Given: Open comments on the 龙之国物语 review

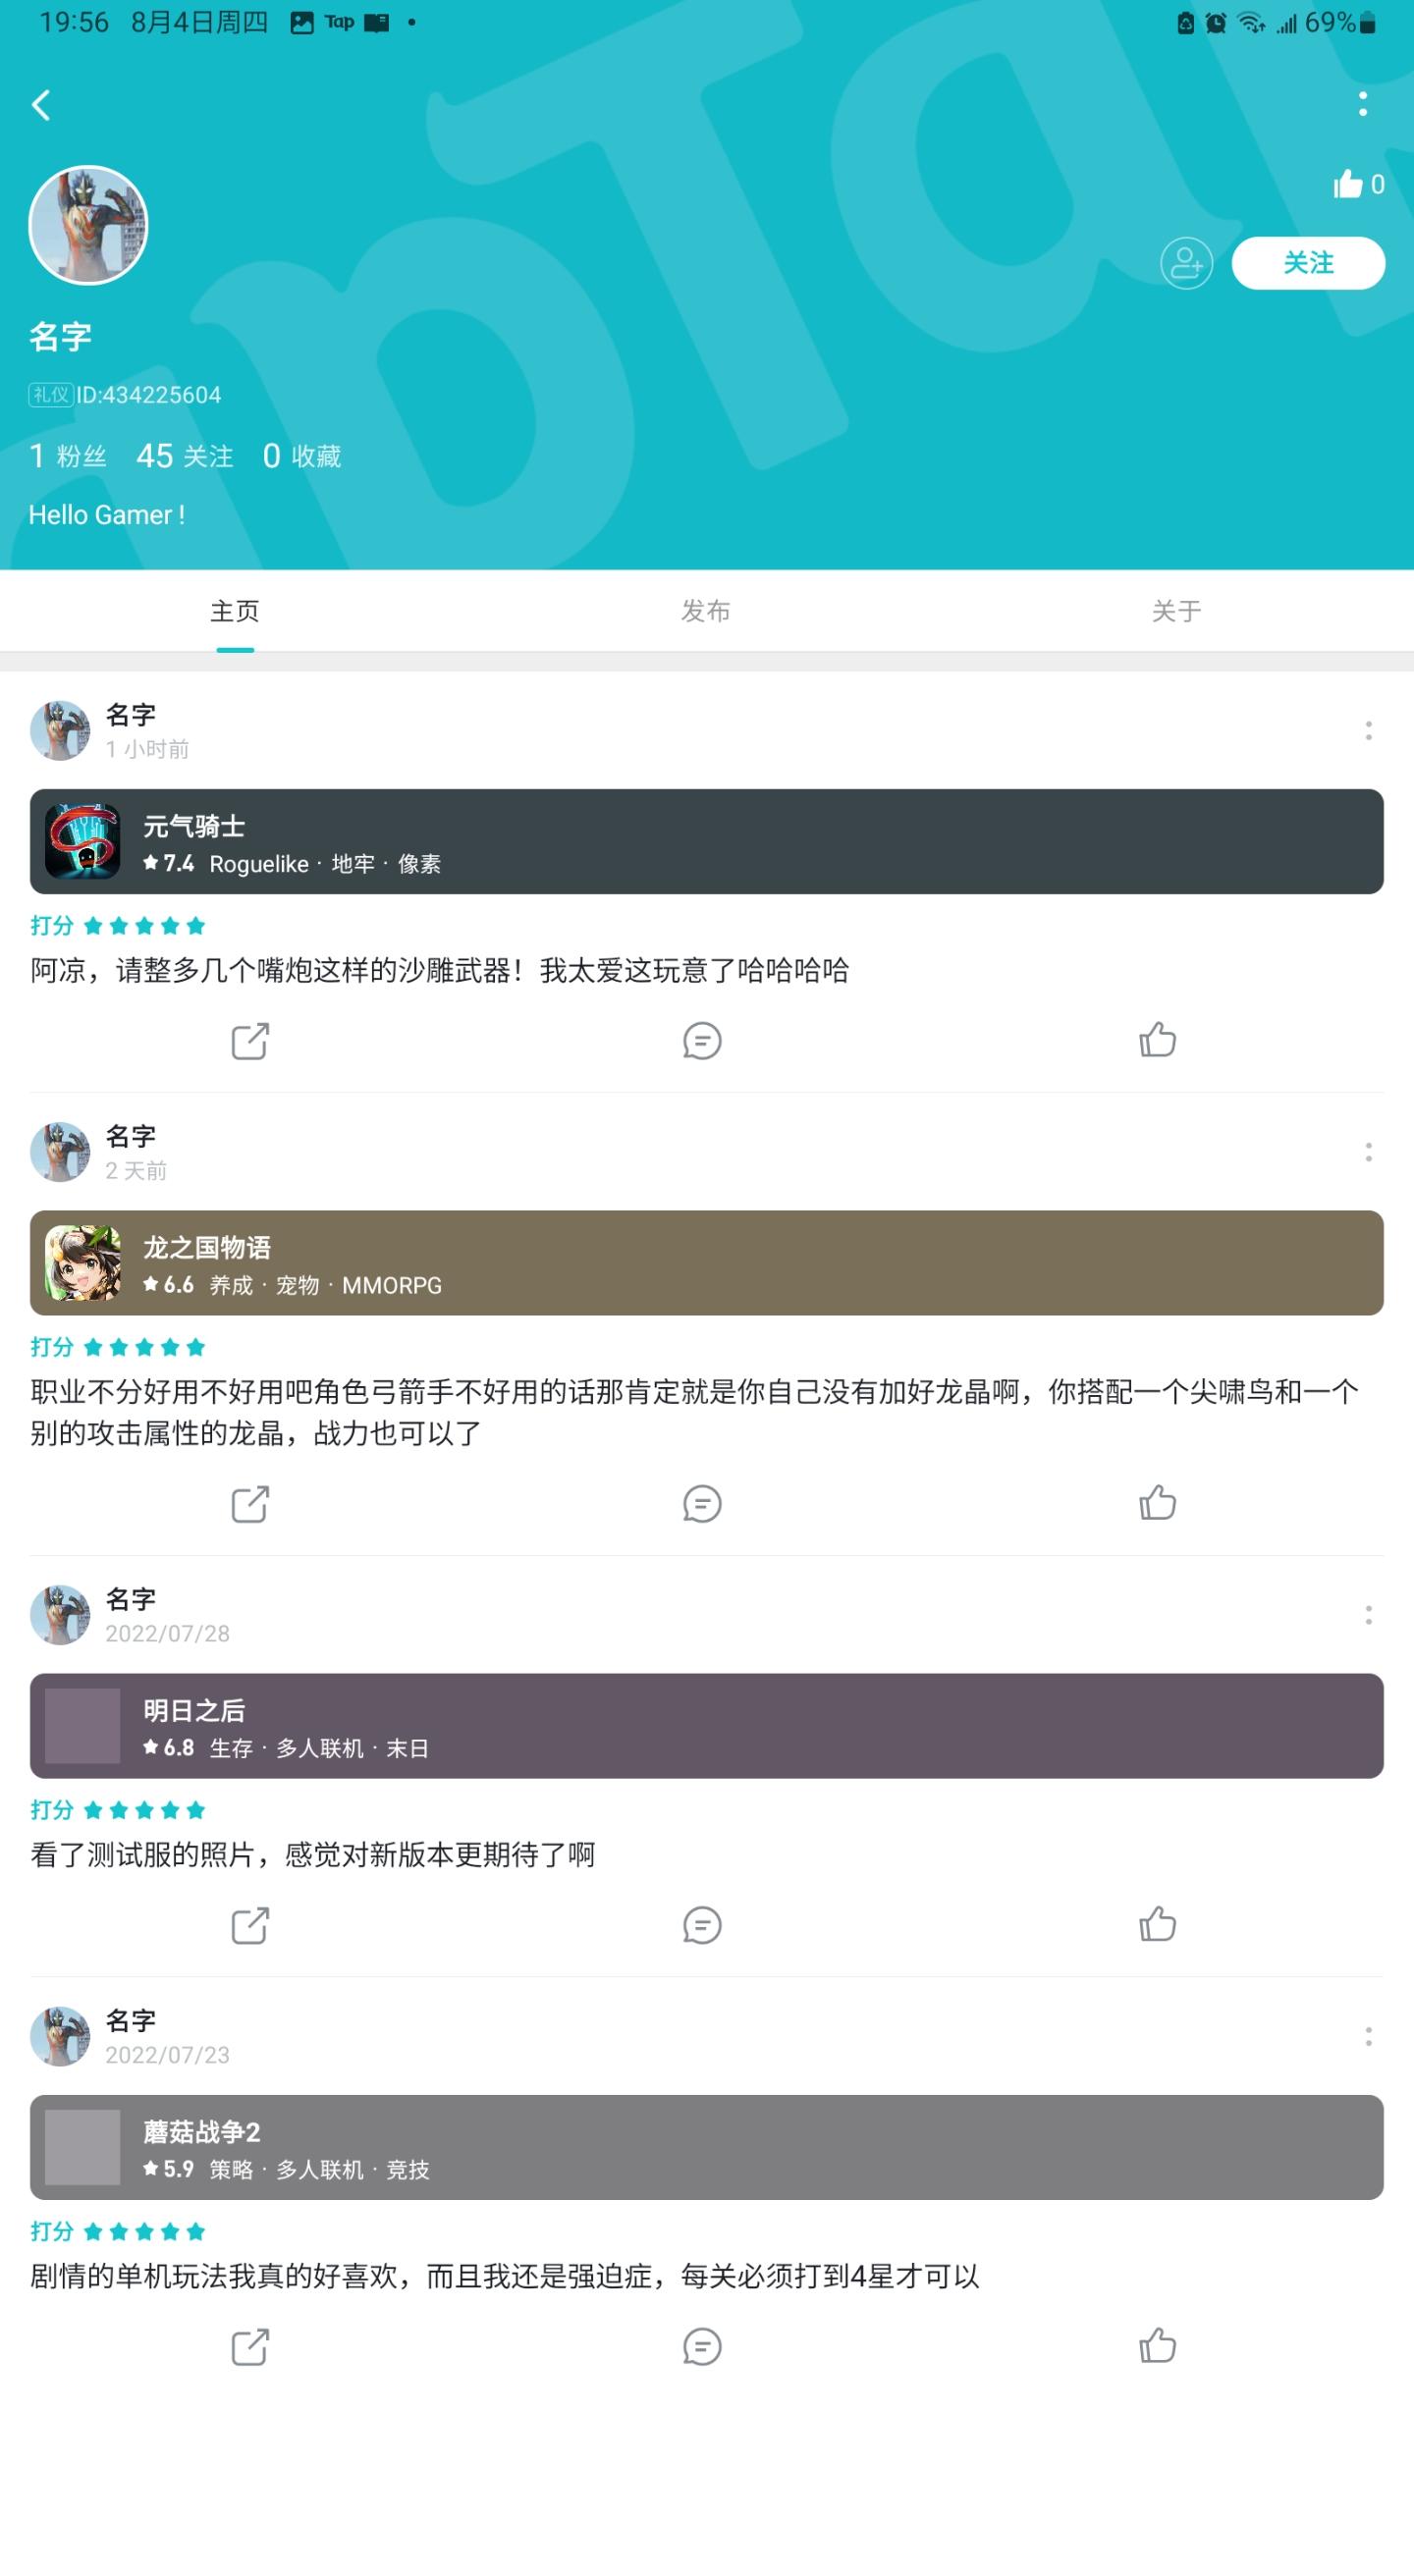Looking at the screenshot, I should click(x=702, y=1504).
